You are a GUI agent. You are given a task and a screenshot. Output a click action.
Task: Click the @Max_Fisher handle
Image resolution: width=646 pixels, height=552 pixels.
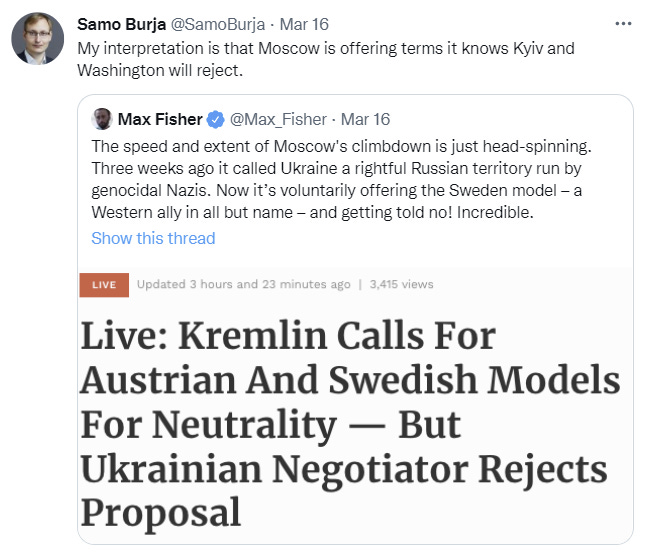point(276,120)
